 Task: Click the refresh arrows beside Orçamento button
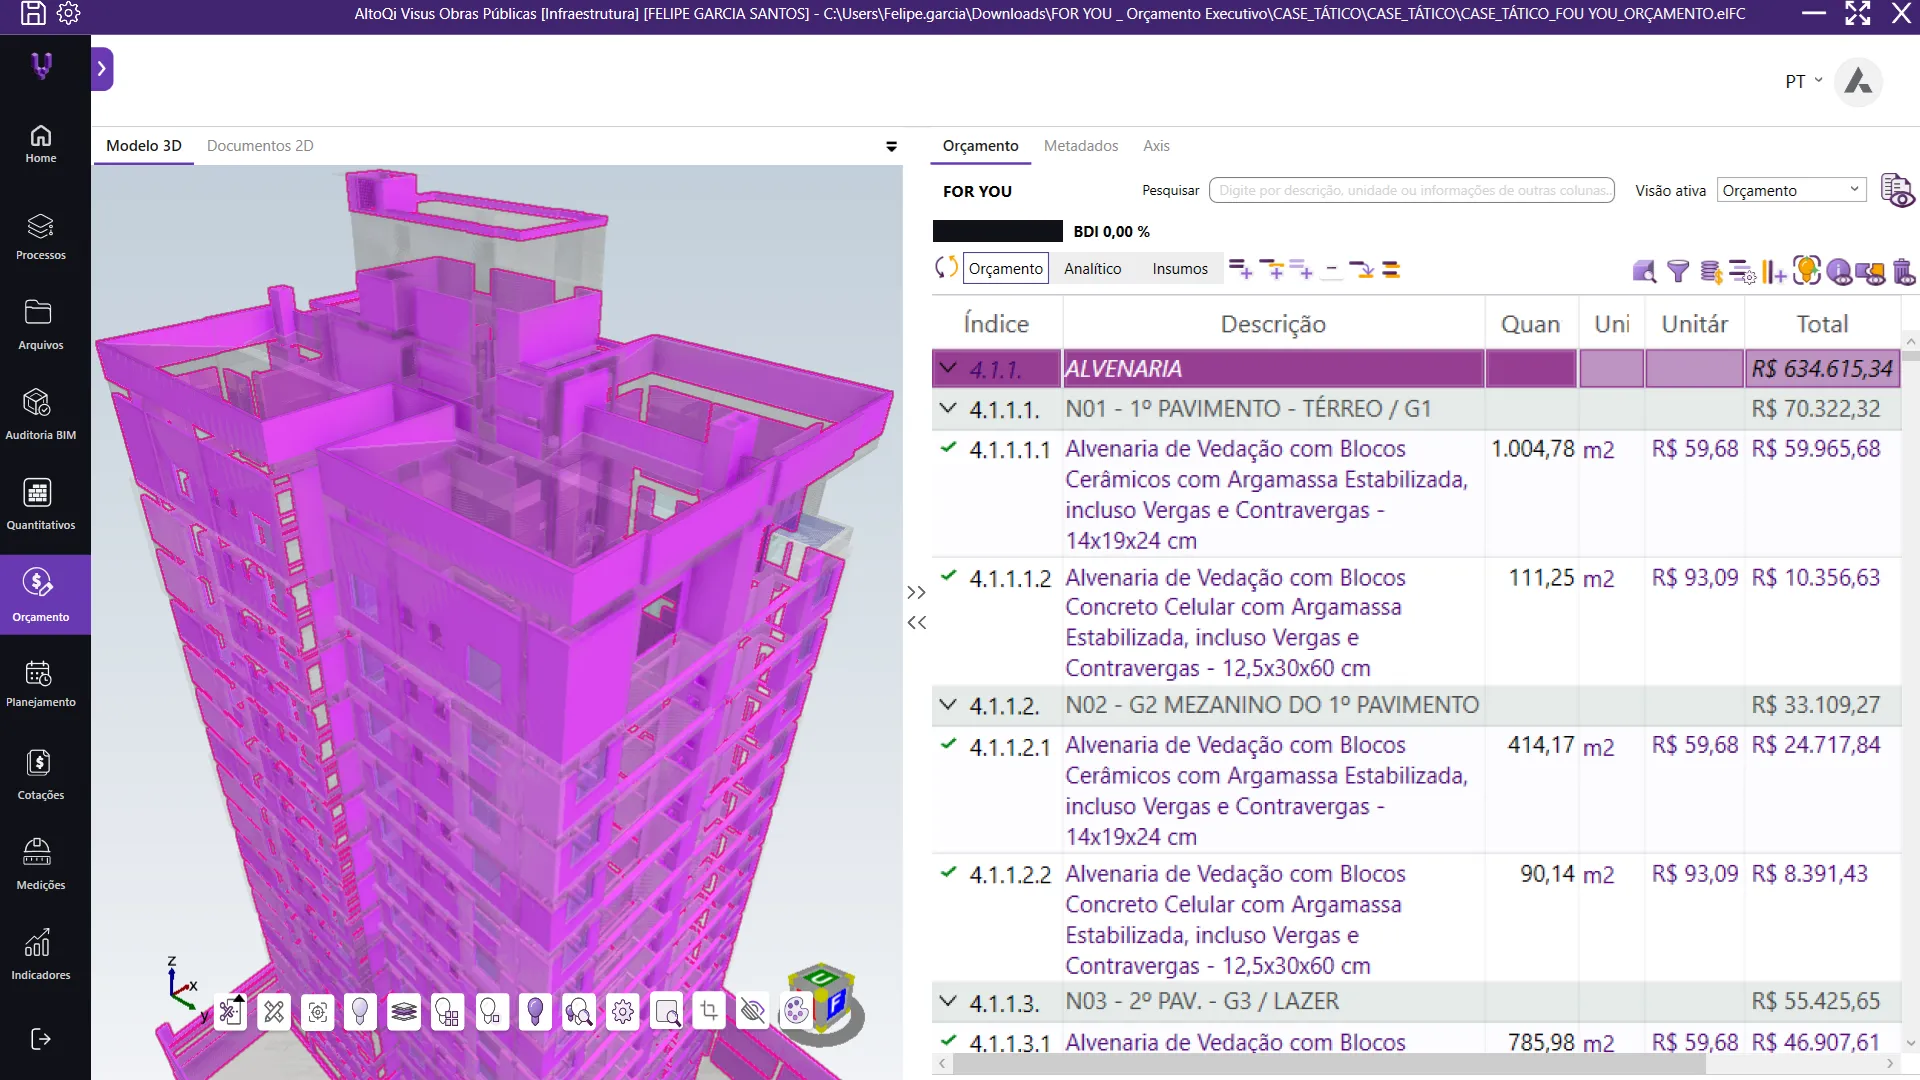[946, 268]
